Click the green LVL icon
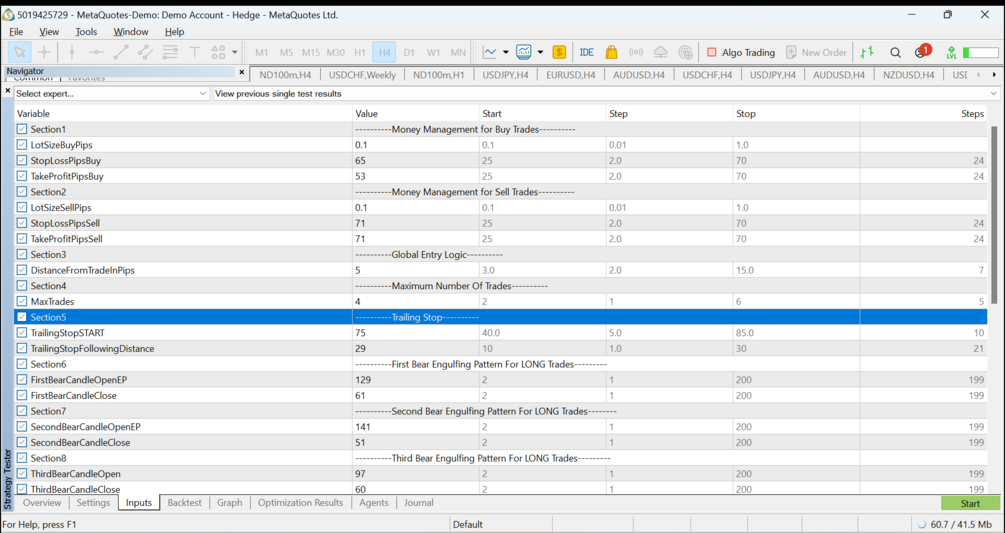Image resolution: width=1005 pixels, height=533 pixels. tap(951, 53)
